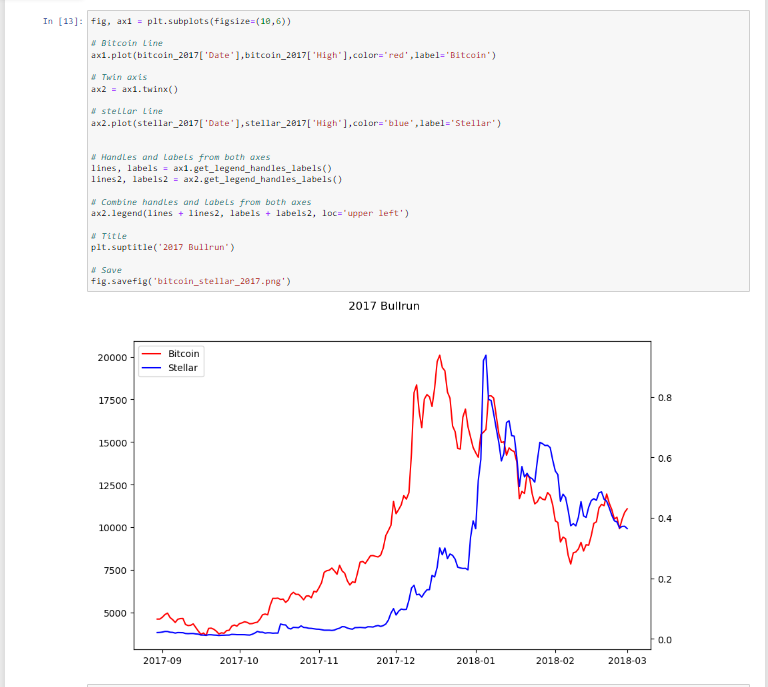Click the # Save comment

click(x=106, y=270)
